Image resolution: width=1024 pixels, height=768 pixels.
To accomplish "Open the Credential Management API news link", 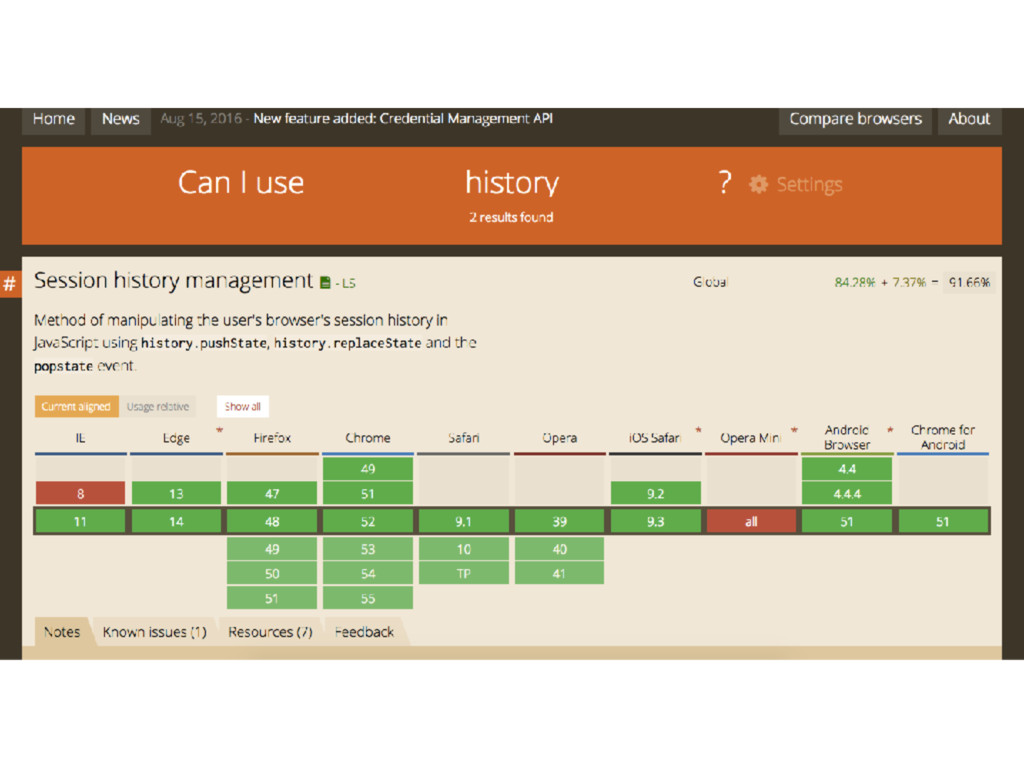I will (x=403, y=119).
